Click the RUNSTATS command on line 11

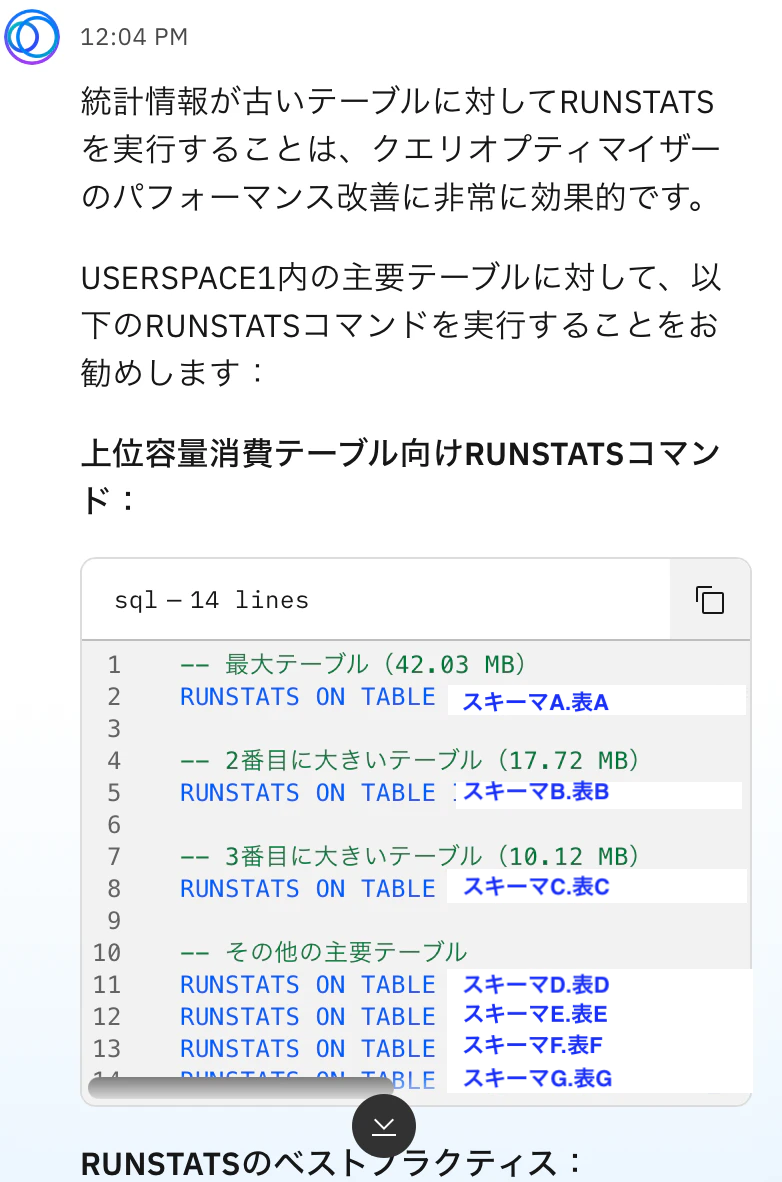pyautogui.click(x=305, y=985)
